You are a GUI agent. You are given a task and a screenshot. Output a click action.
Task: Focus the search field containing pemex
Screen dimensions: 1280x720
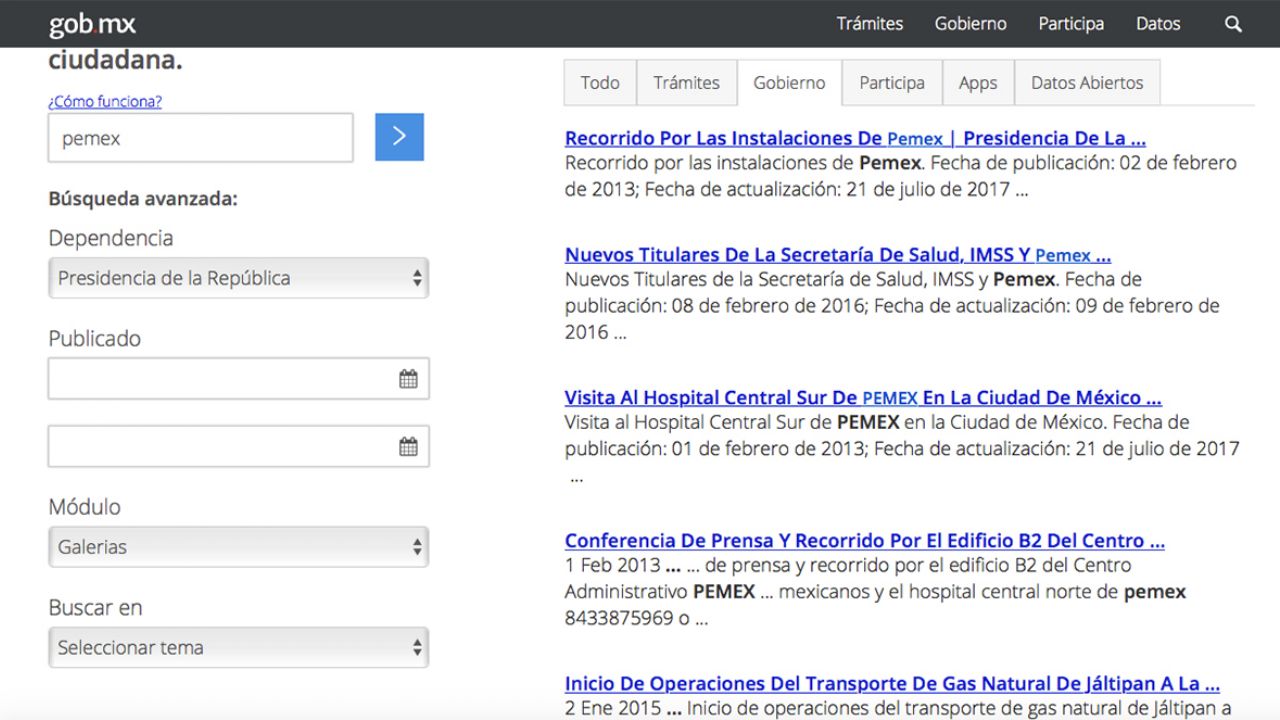click(x=201, y=138)
